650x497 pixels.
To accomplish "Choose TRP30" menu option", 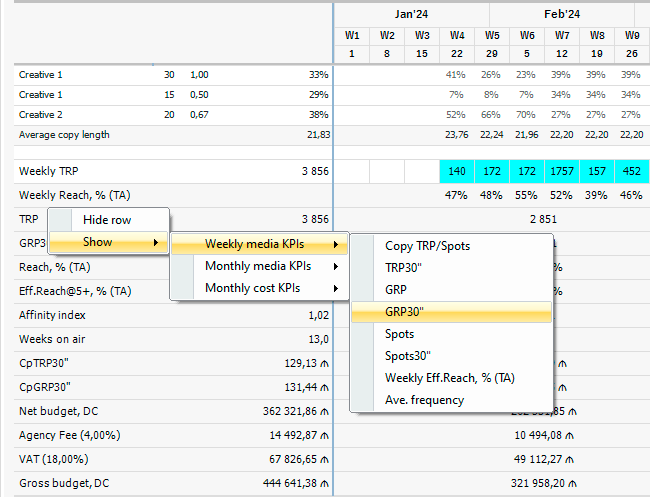I will pyautogui.click(x=451, y=268).
